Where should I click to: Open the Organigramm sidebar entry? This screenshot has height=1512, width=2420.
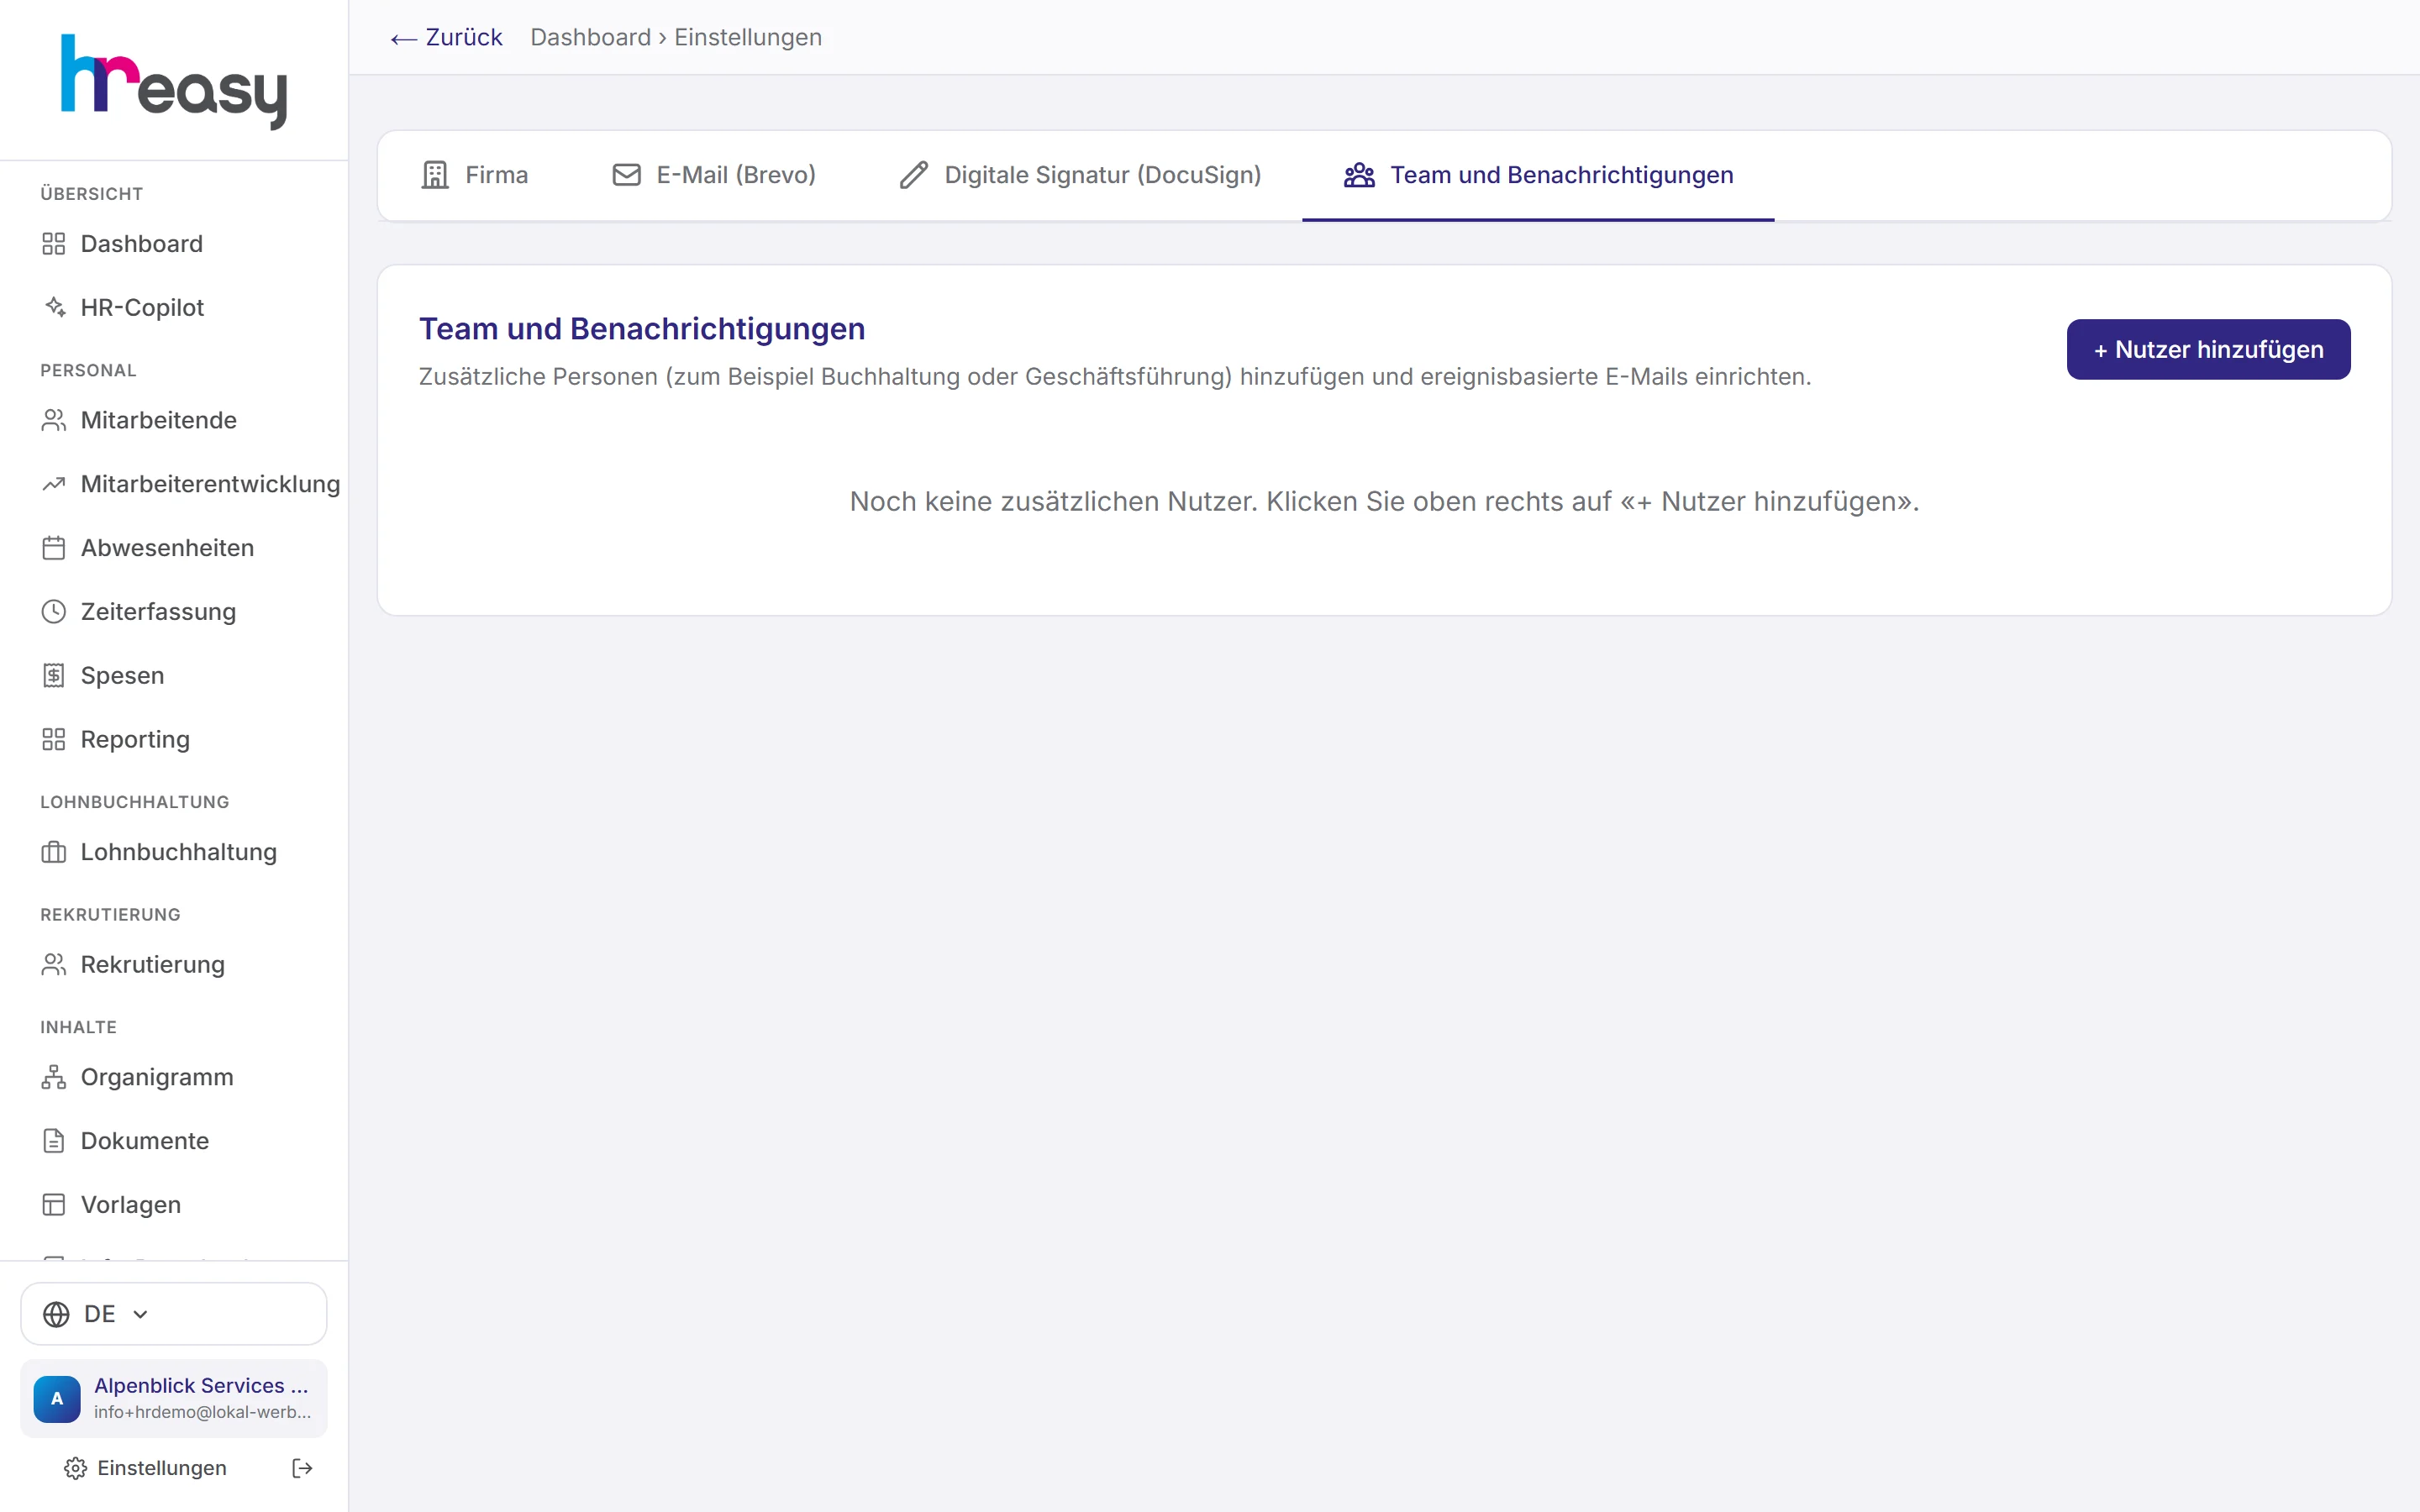[138, 1077]
